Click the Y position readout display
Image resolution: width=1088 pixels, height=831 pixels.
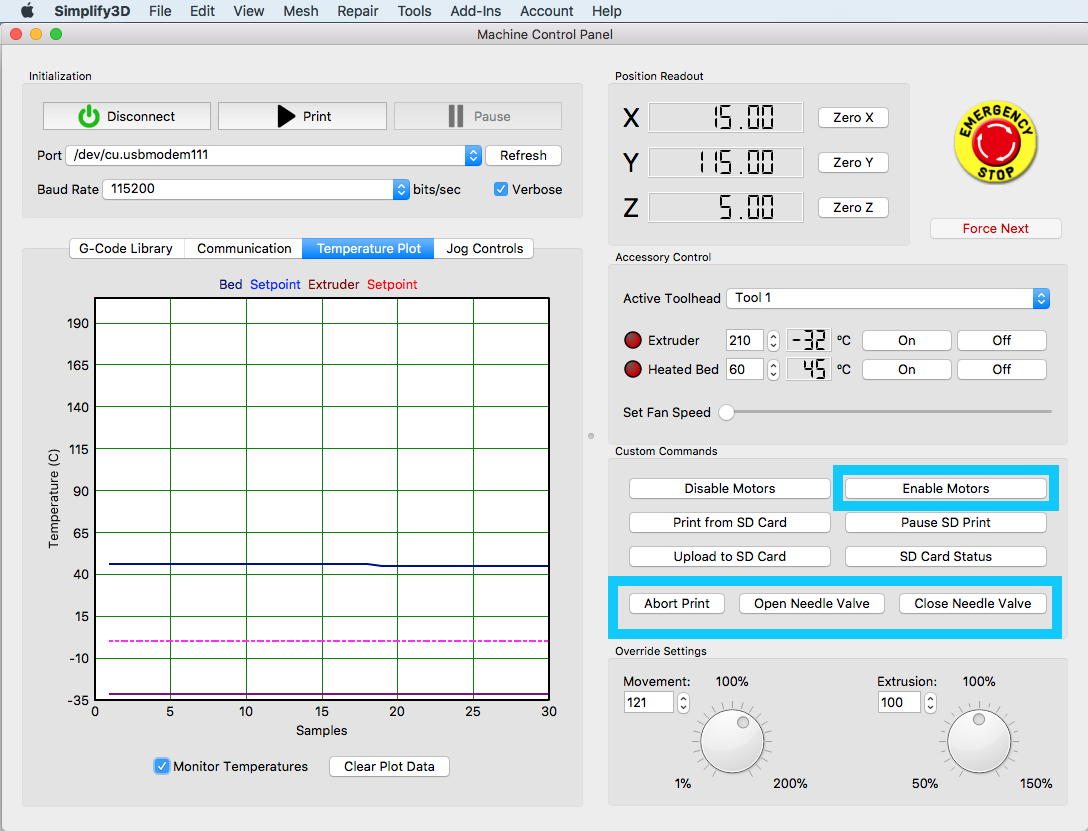[x=726, y=162]
